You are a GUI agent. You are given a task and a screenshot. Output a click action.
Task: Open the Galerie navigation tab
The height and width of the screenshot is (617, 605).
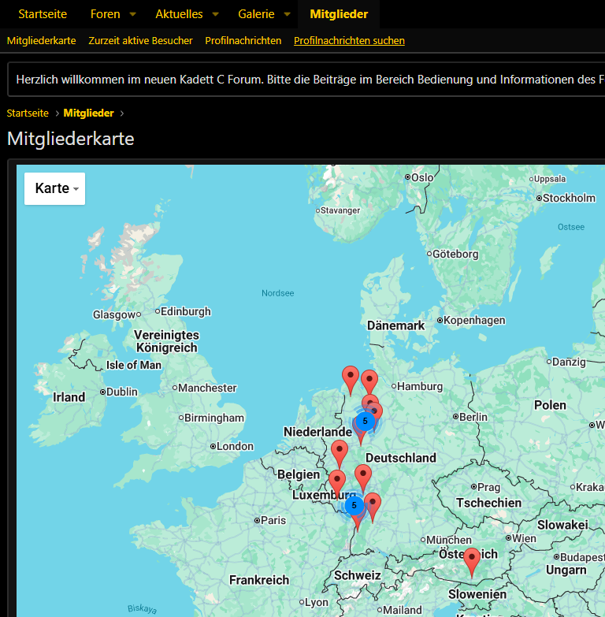[256, 14]
